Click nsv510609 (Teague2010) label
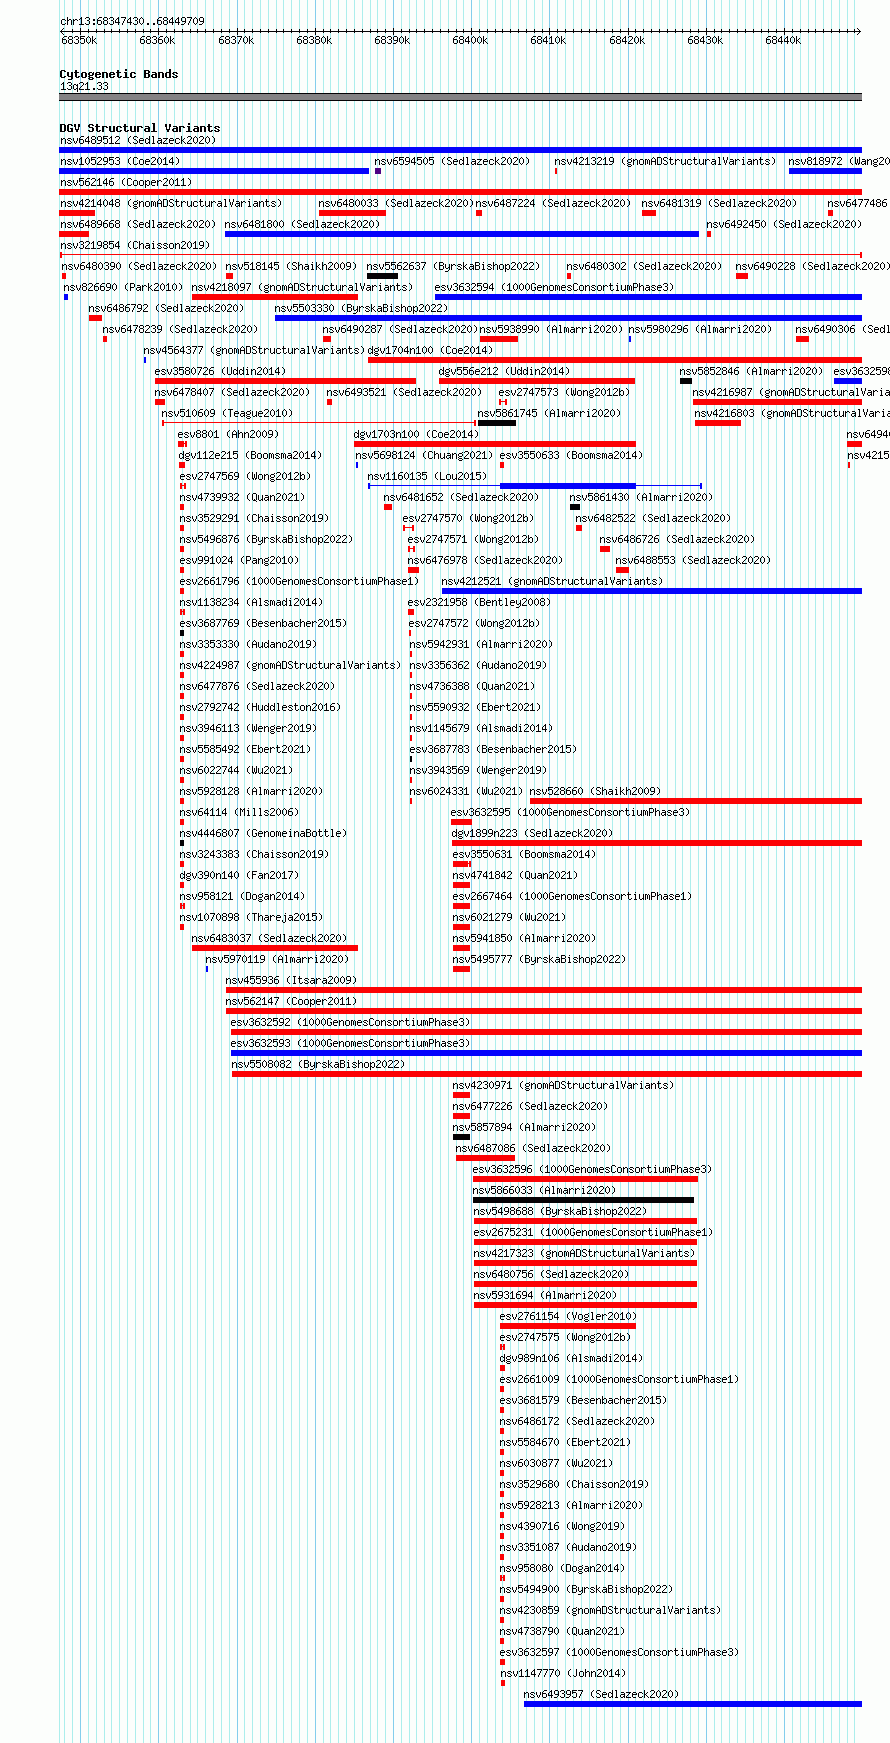Image resolution: width=890 pixels, height=1743 pixels. [227, 413]
